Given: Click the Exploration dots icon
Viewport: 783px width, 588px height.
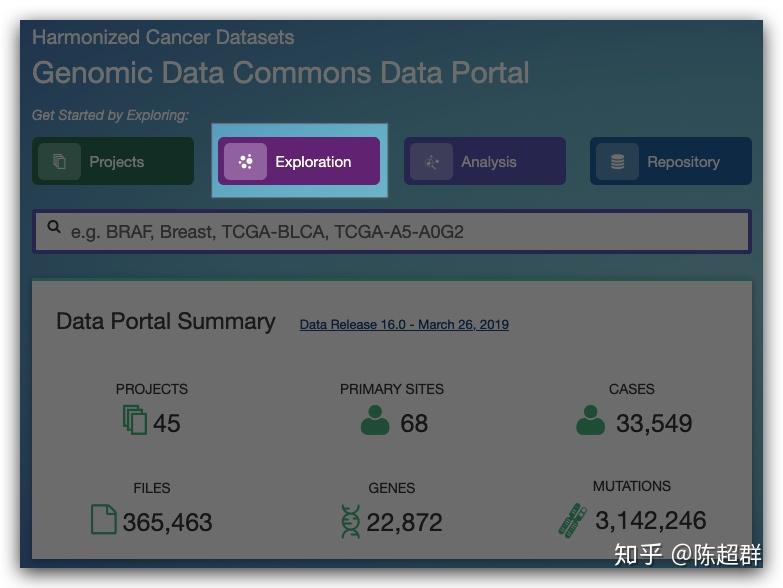Looking at the screenshot, I should click(x=245, y=162).
